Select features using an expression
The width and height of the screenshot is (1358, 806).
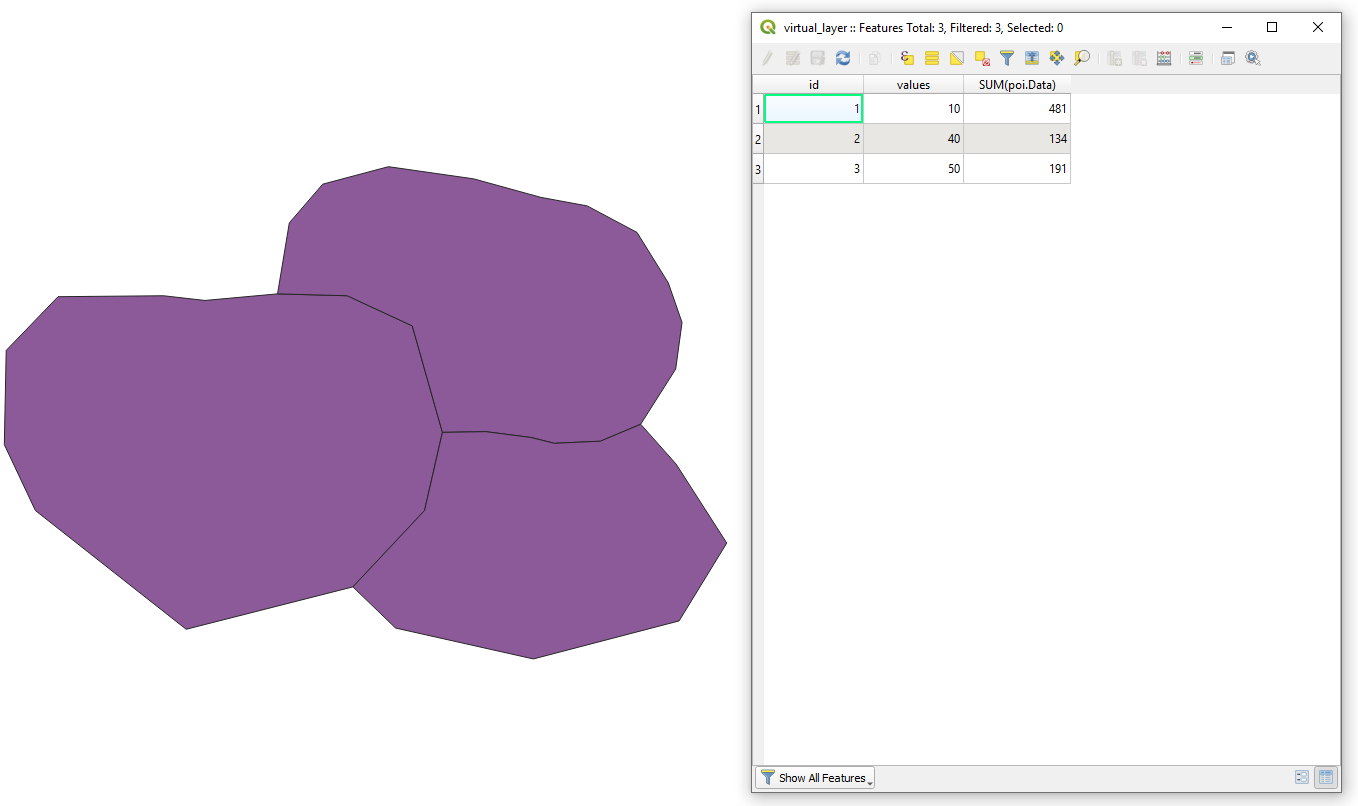[907, 58]
